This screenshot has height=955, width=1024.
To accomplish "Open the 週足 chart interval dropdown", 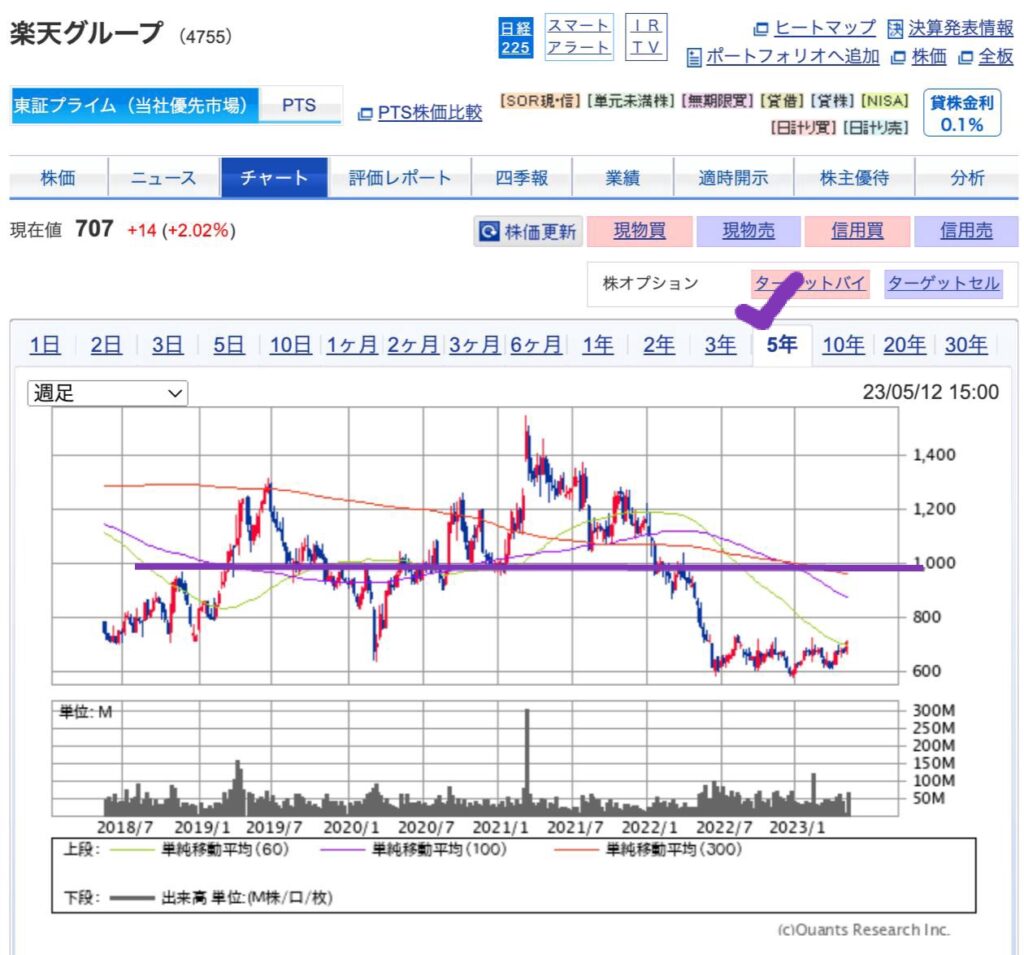I will [x=108, y=393].
